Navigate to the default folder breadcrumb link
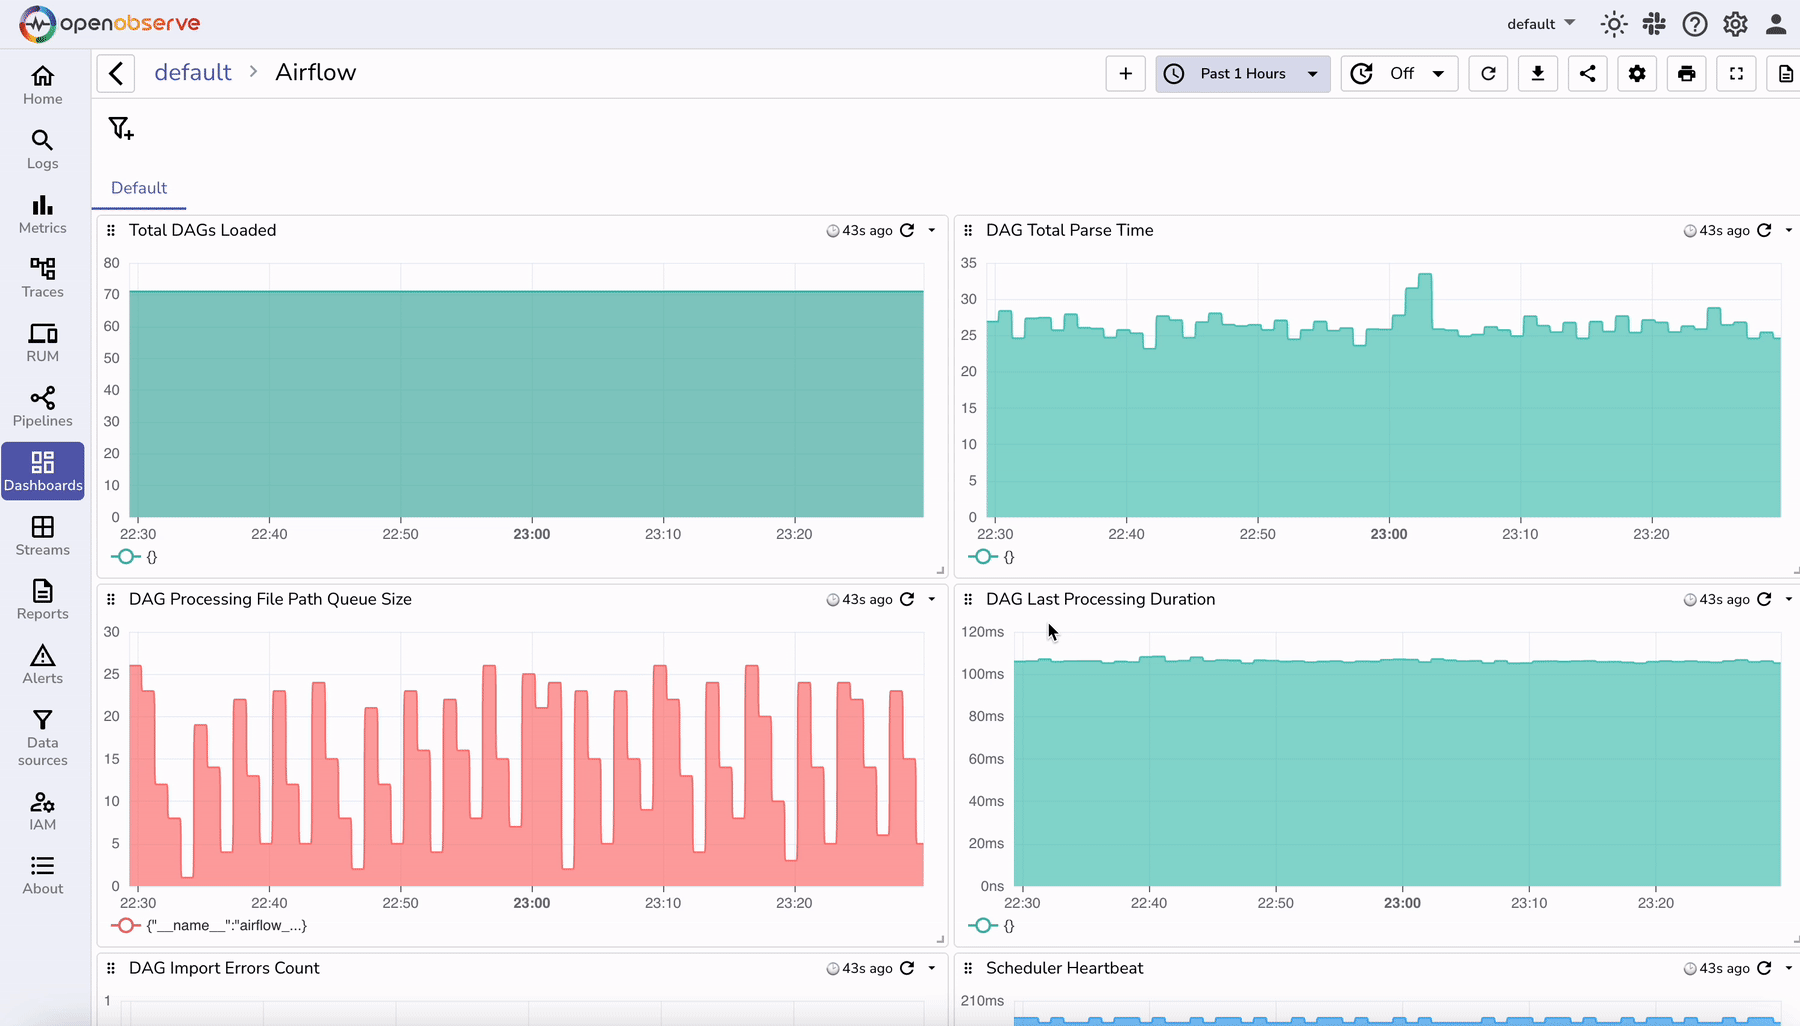 [192, 73]
